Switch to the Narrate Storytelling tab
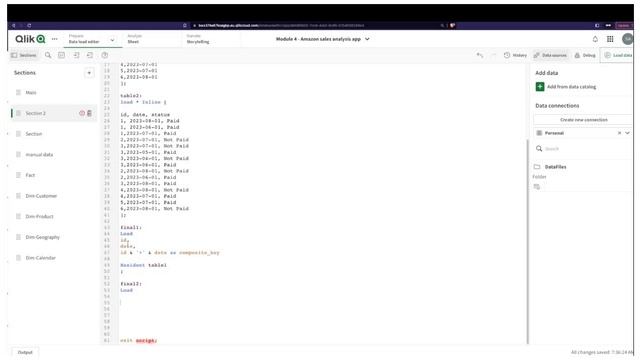Viewport: 640px width, 360px height. point(198,39)
